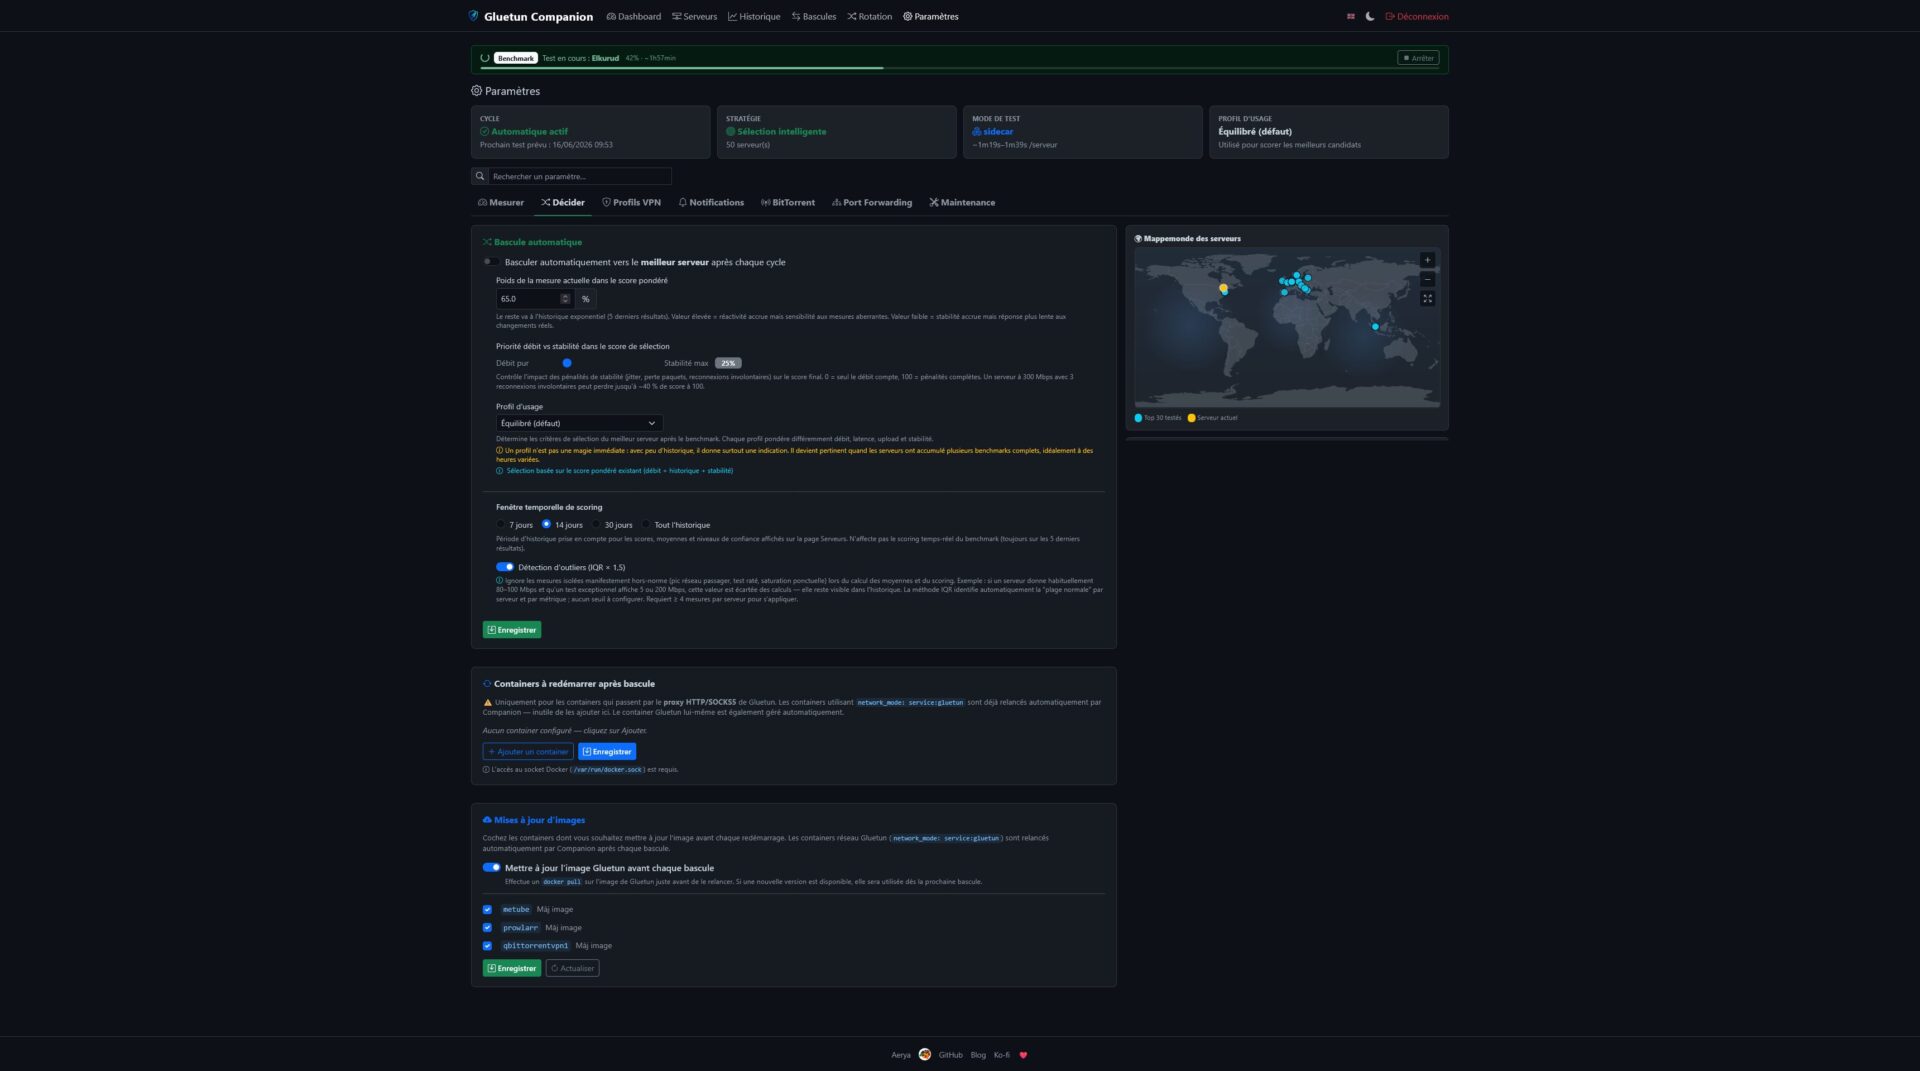Open the Bascules page
The image size is (1920, 1071).
814,16
